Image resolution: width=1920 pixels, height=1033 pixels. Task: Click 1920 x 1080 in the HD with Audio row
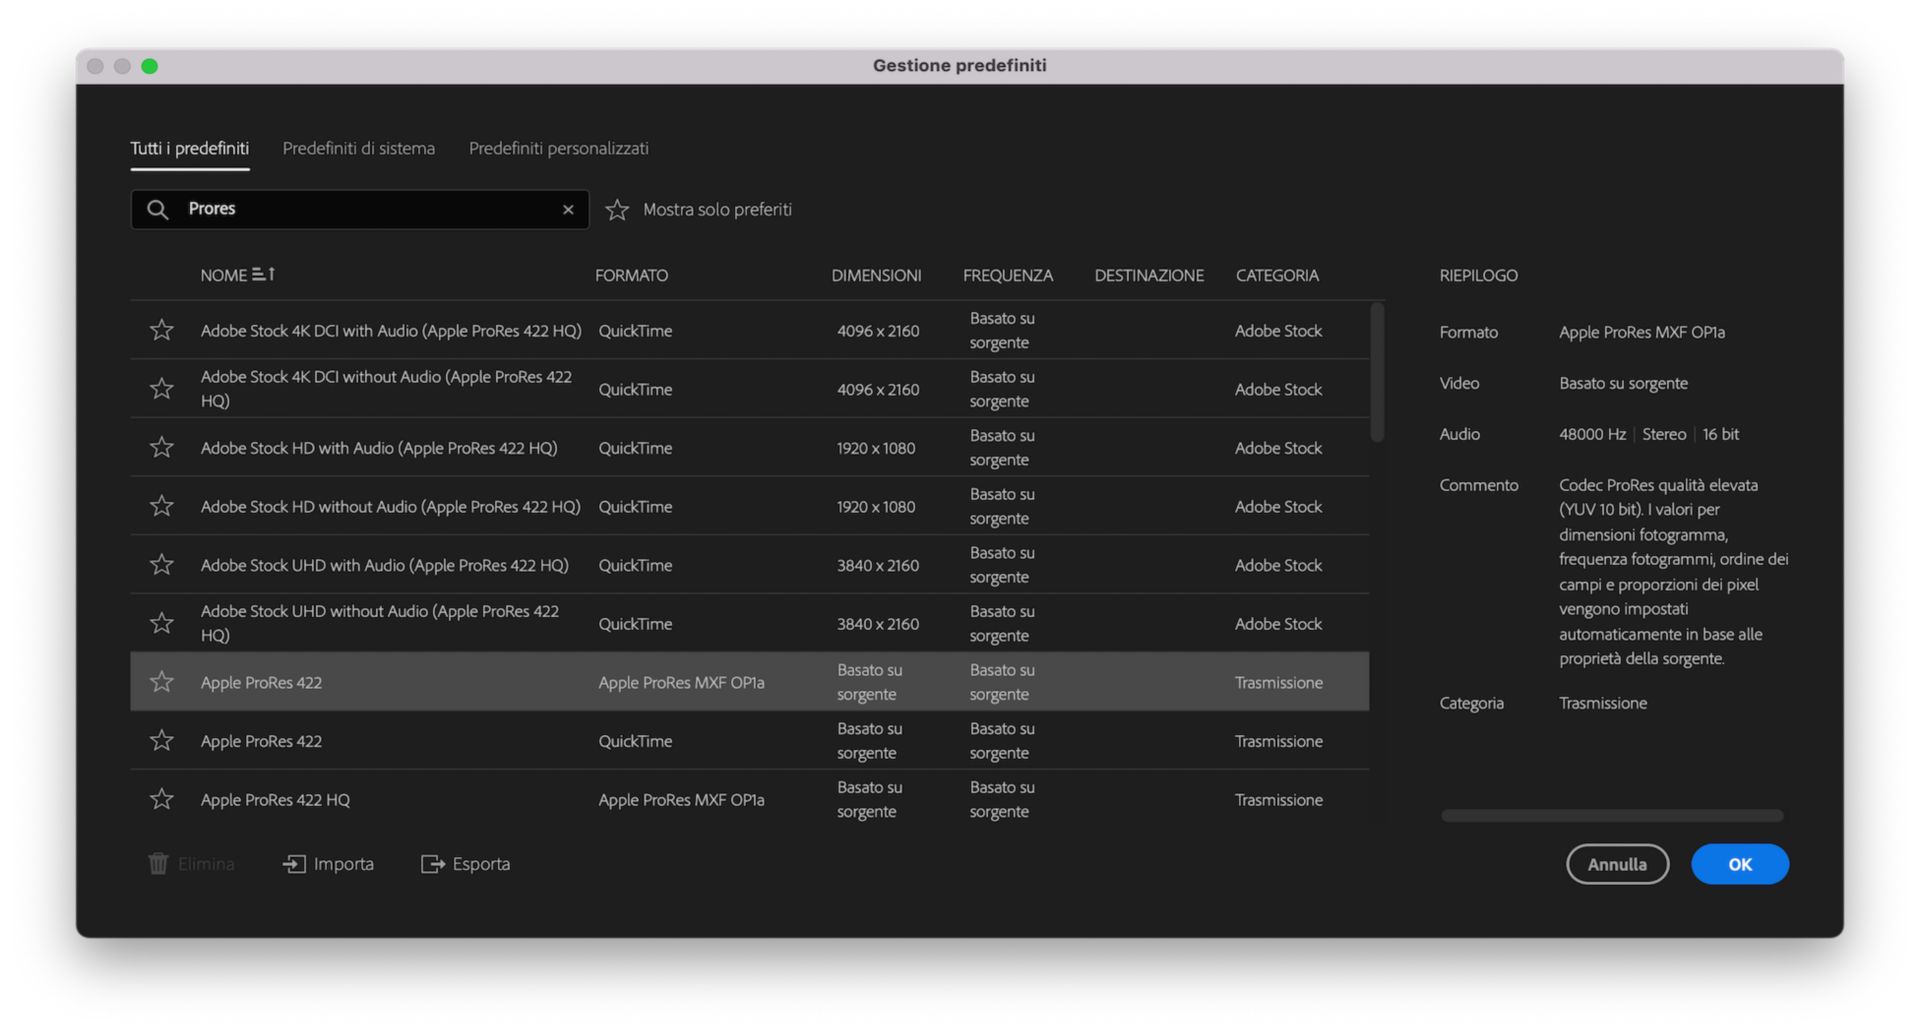pos(876,448)
